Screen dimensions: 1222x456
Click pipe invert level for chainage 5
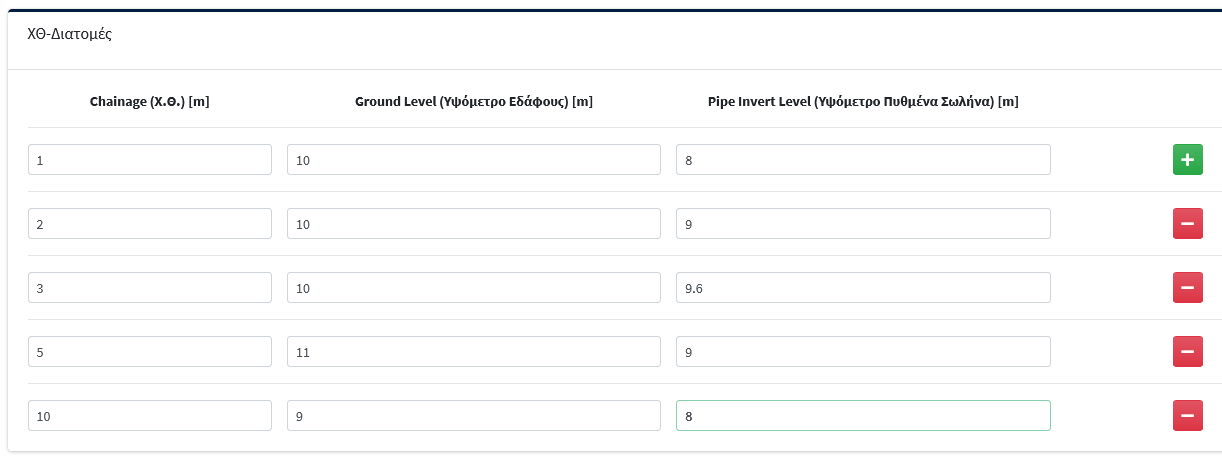(863, 352)
